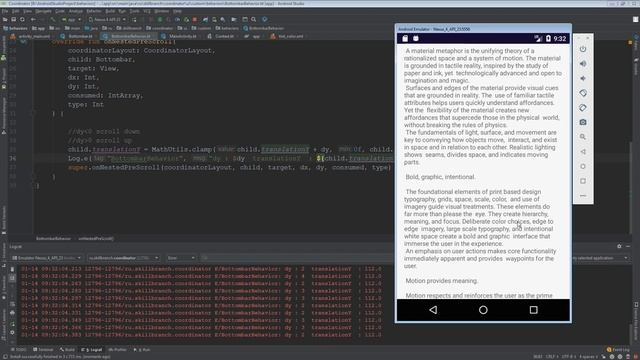Click the red Stop icon in the toolbar
640x360 pixels.
195,20
